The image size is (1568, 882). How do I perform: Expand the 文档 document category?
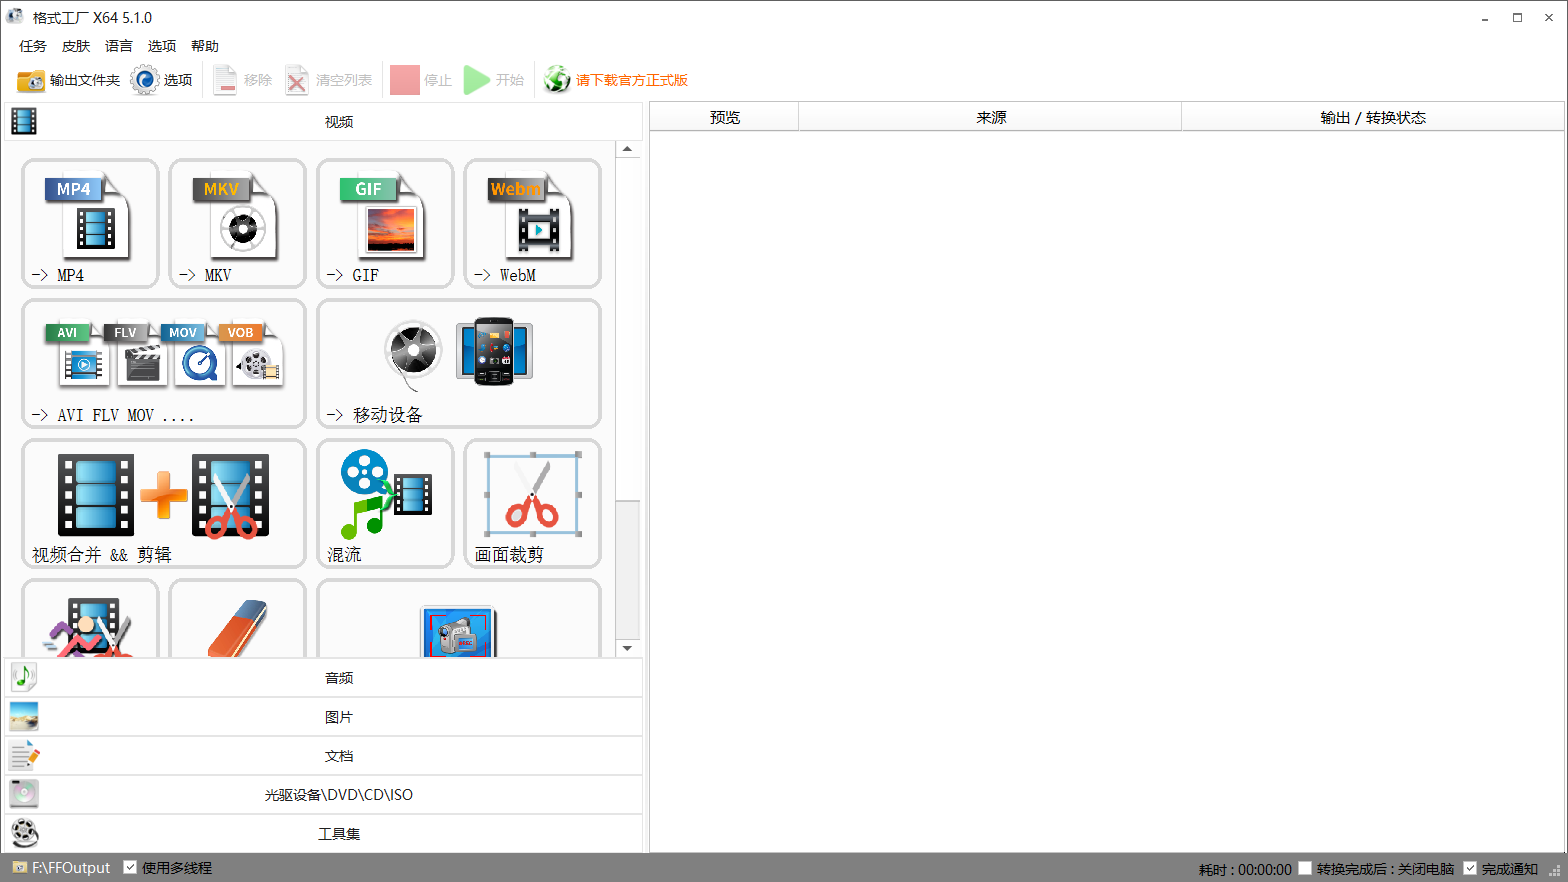point(323,756)
